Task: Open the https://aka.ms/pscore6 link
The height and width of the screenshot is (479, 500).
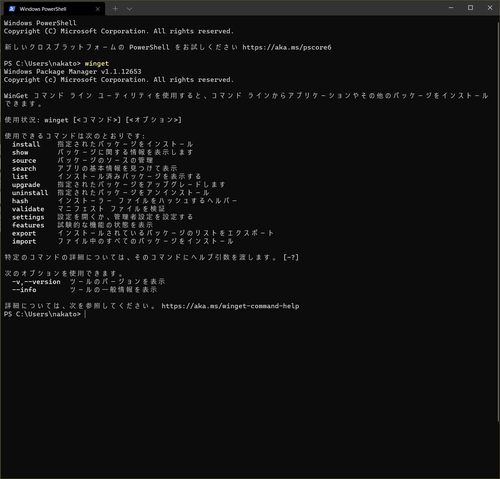Action: 287,47
